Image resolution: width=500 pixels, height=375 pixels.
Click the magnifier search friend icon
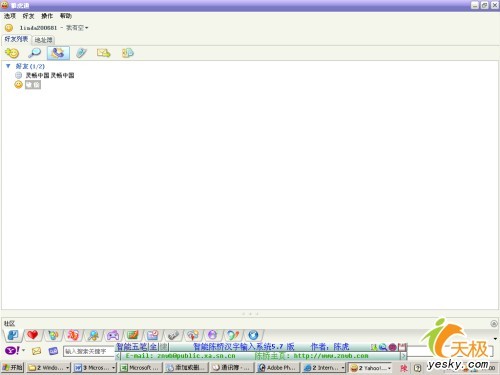pos(35,53)
